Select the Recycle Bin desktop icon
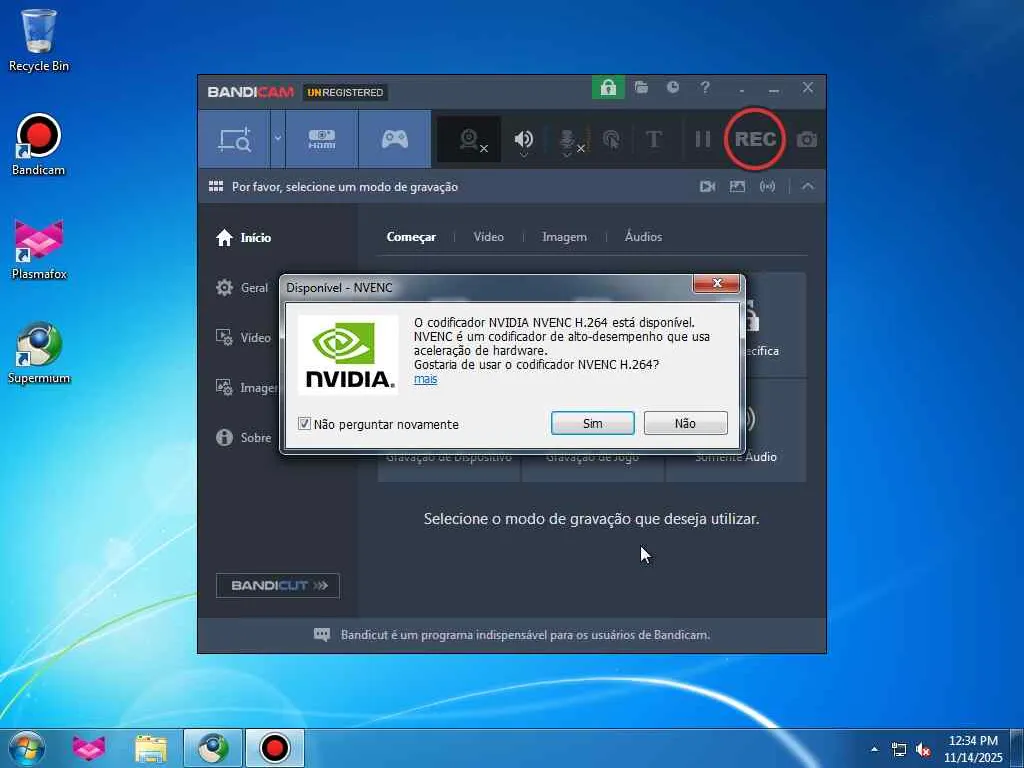This screenshot has width=1024, height=768. click(39, 40)
